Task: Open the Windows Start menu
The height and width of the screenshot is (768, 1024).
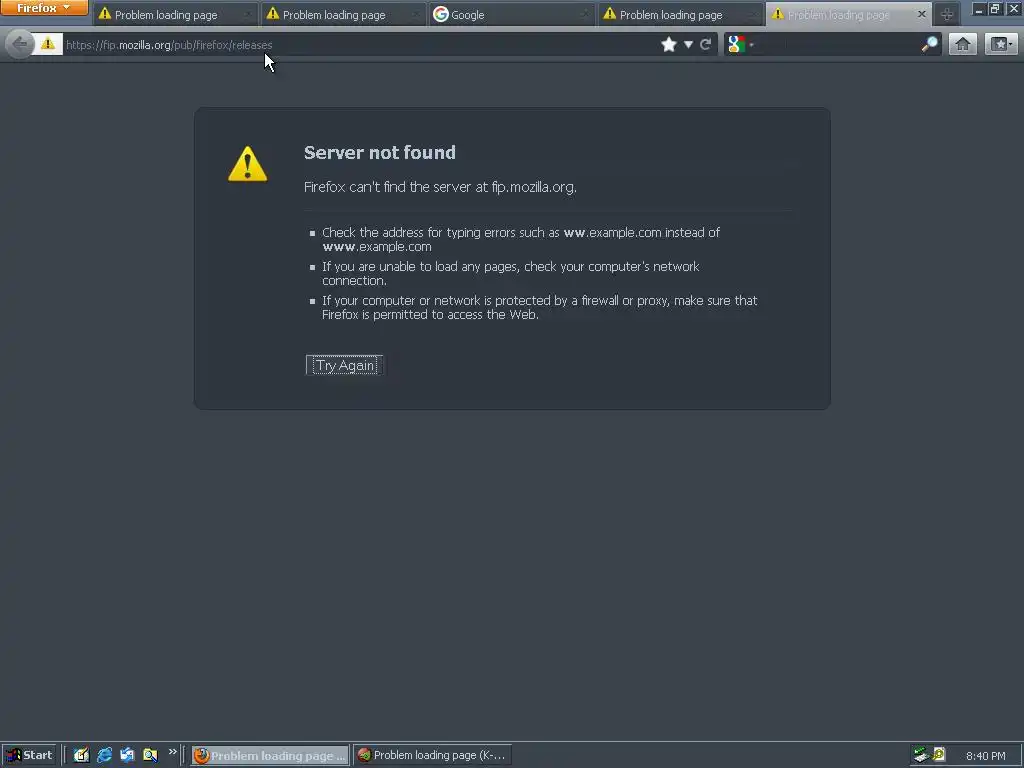Action: (29, 755)
